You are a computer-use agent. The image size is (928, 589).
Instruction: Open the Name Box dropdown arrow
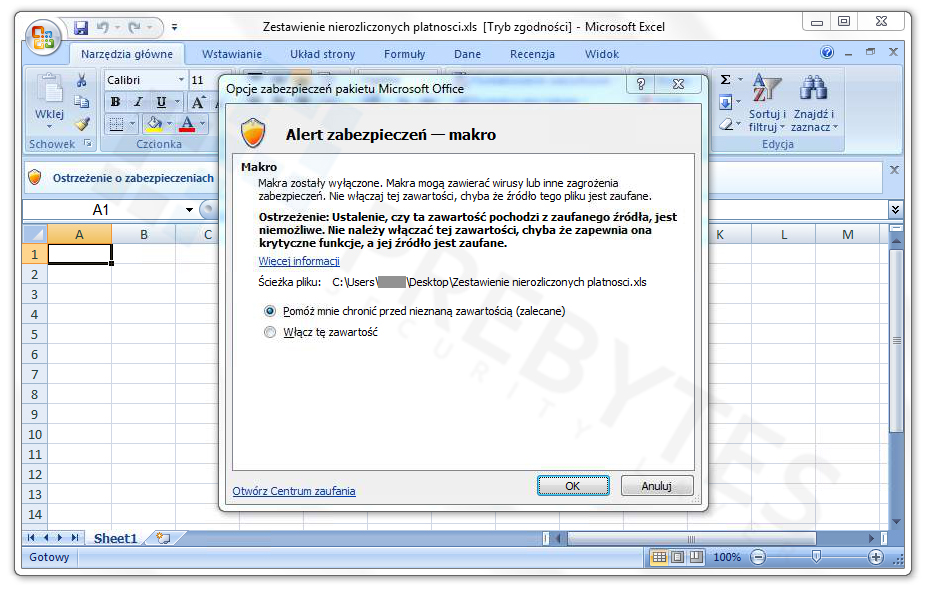189,210
